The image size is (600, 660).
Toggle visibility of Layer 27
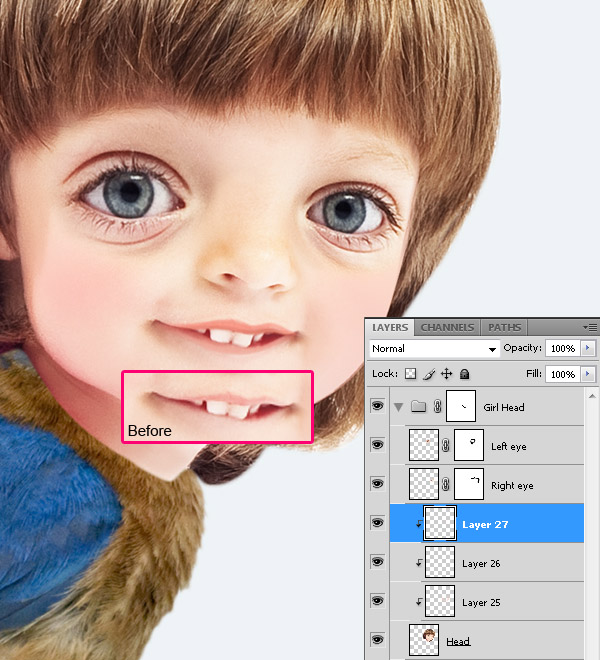(x=377, y=523)
